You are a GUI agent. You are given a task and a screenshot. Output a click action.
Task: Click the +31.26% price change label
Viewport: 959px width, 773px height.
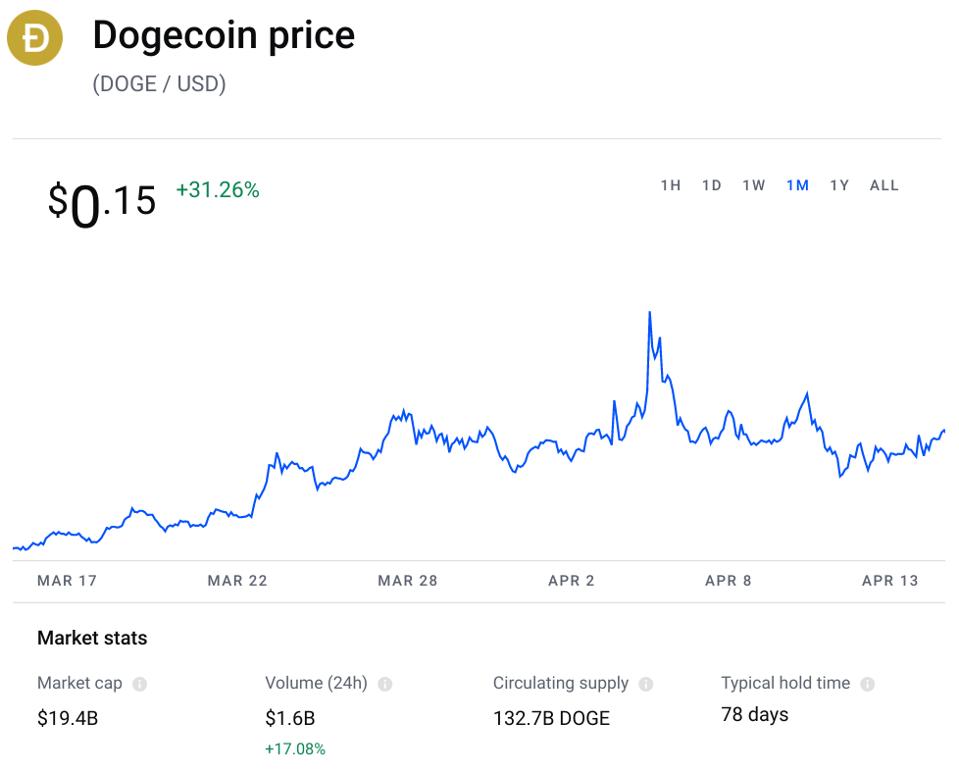click(217, 190)
